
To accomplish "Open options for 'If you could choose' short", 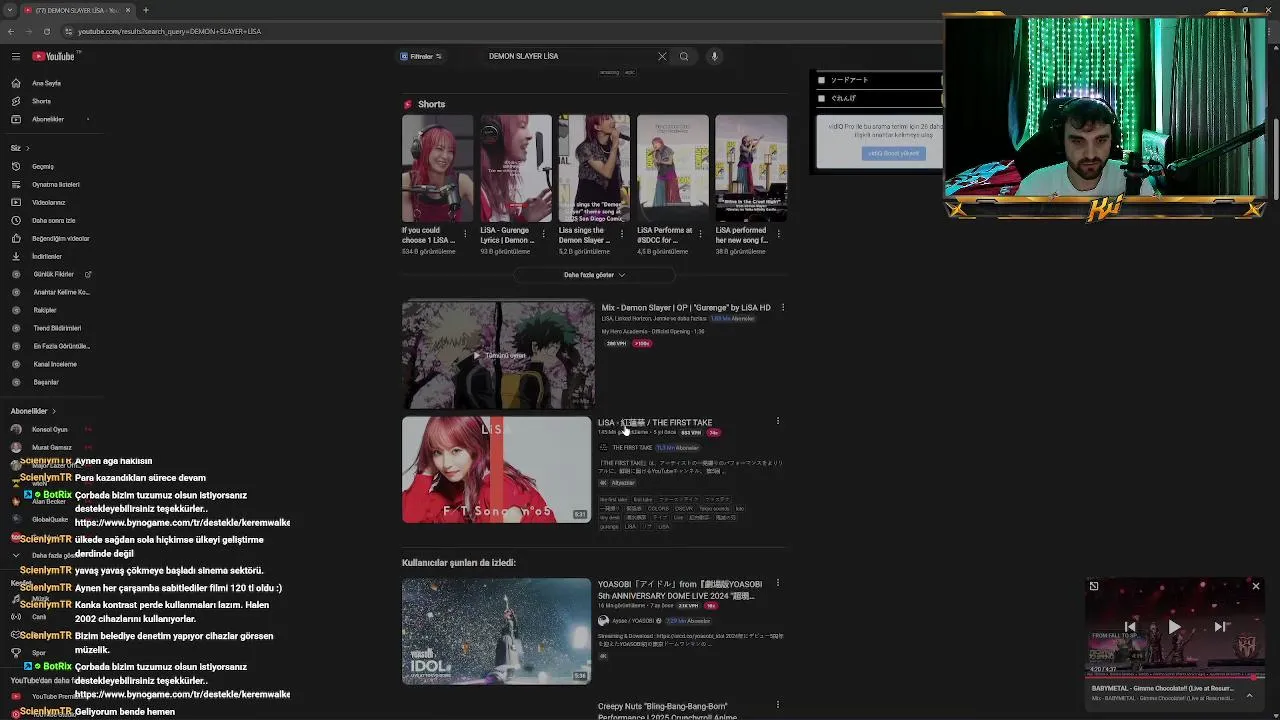I will [x=466, y=234].
